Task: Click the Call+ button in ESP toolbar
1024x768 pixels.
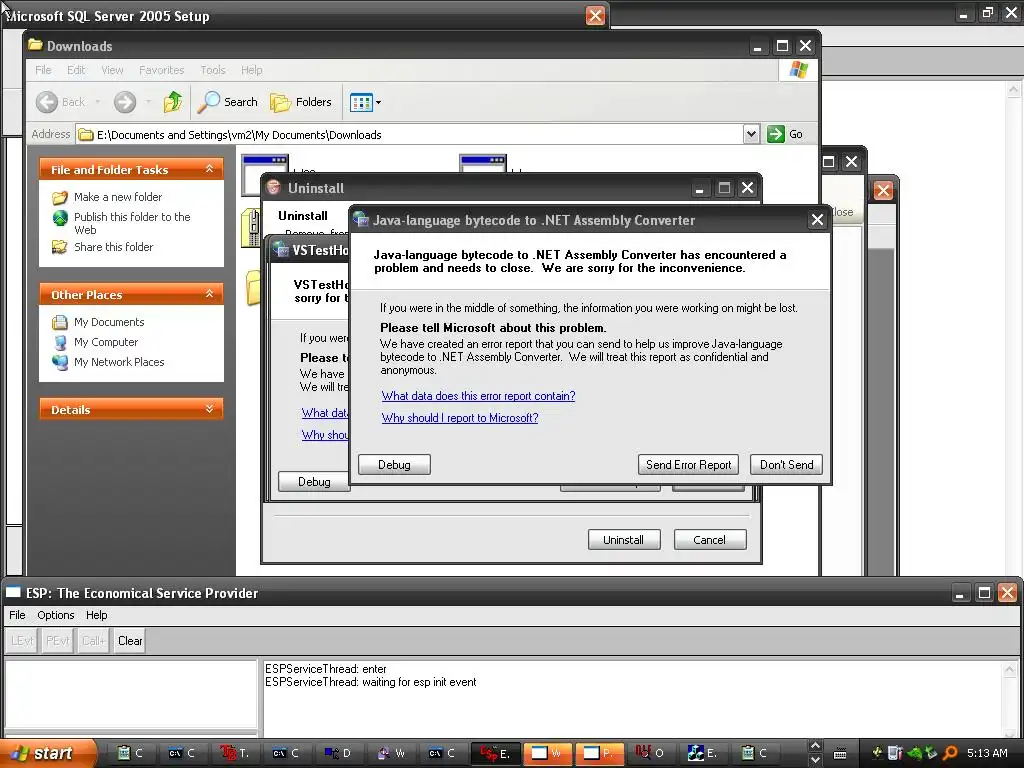Action: pyautogui.click(x=93, y=641)
